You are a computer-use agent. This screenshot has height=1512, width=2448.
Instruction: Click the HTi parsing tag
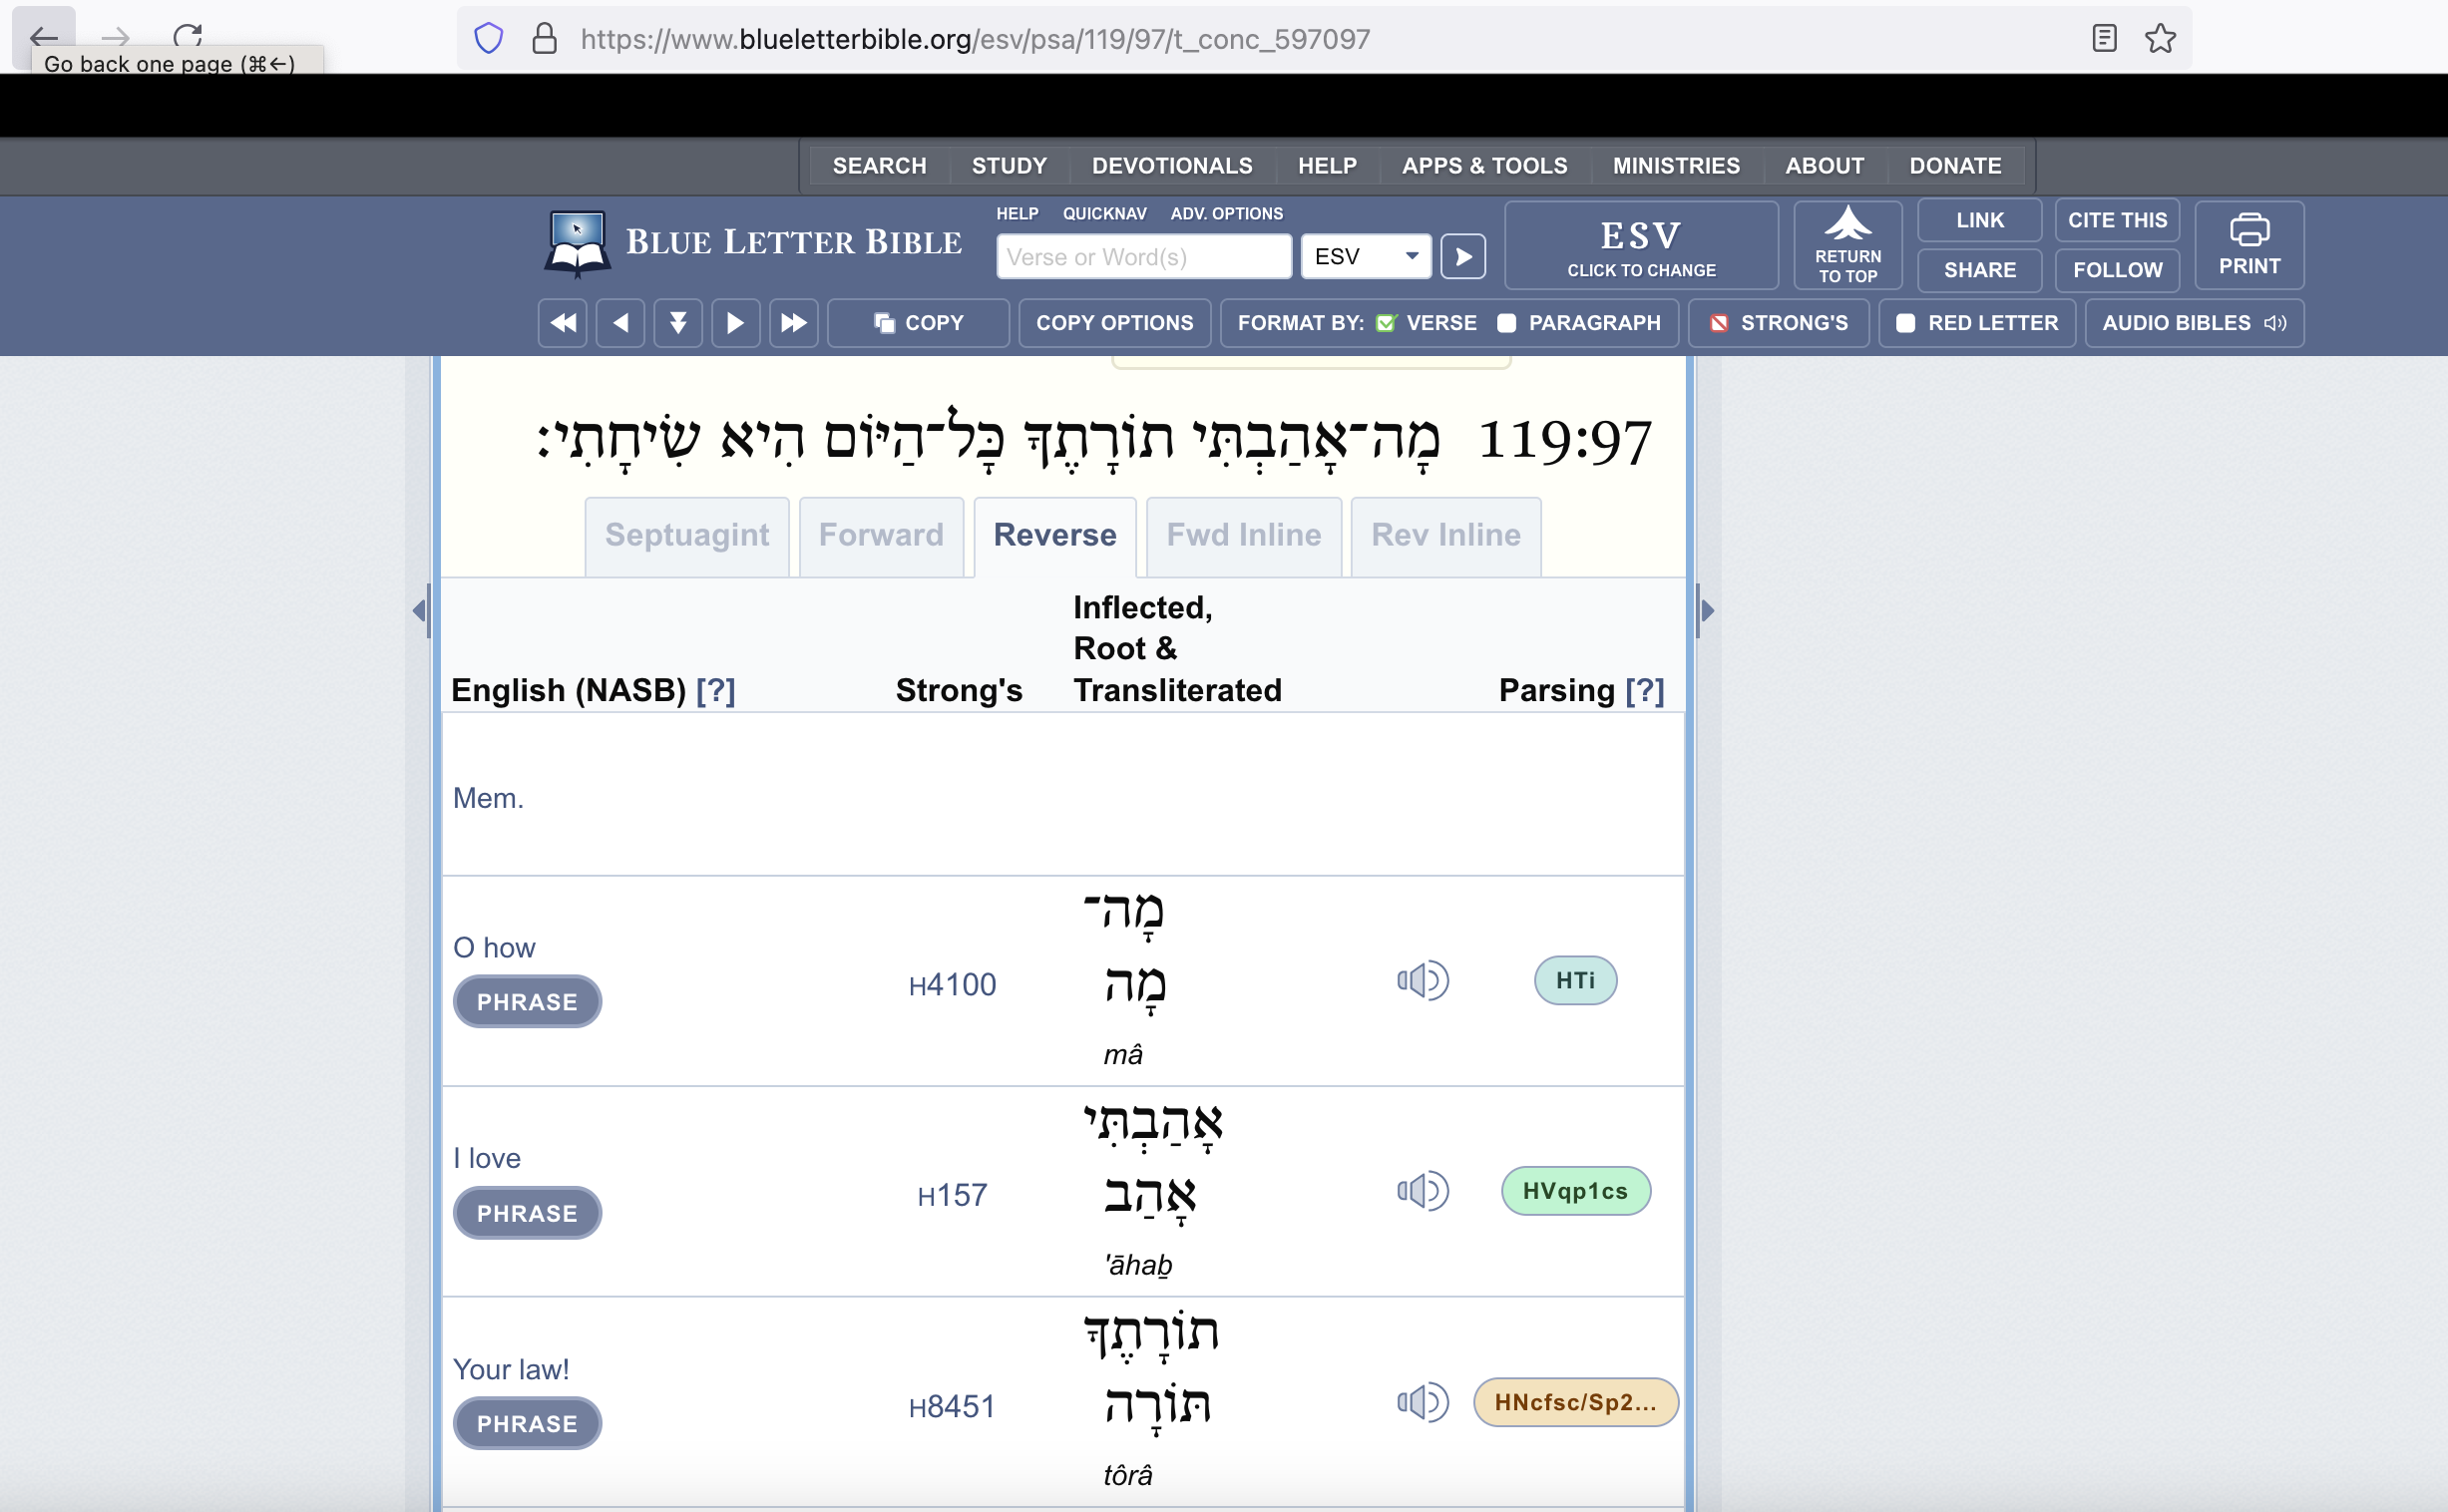pos(1575,981)
